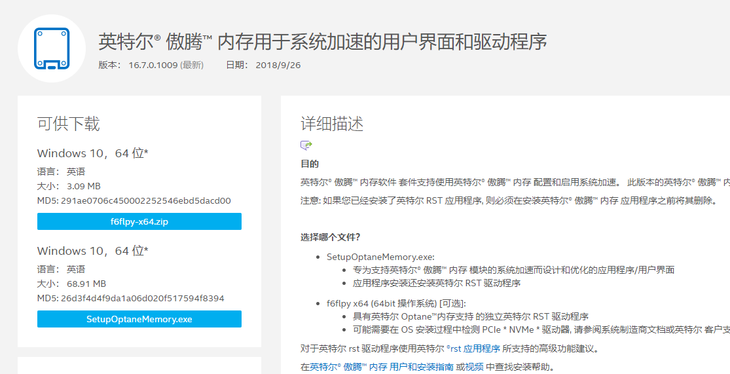Select the MD5 291ae0706c45 hash text

pyautogui.click(x=134, y=201)
